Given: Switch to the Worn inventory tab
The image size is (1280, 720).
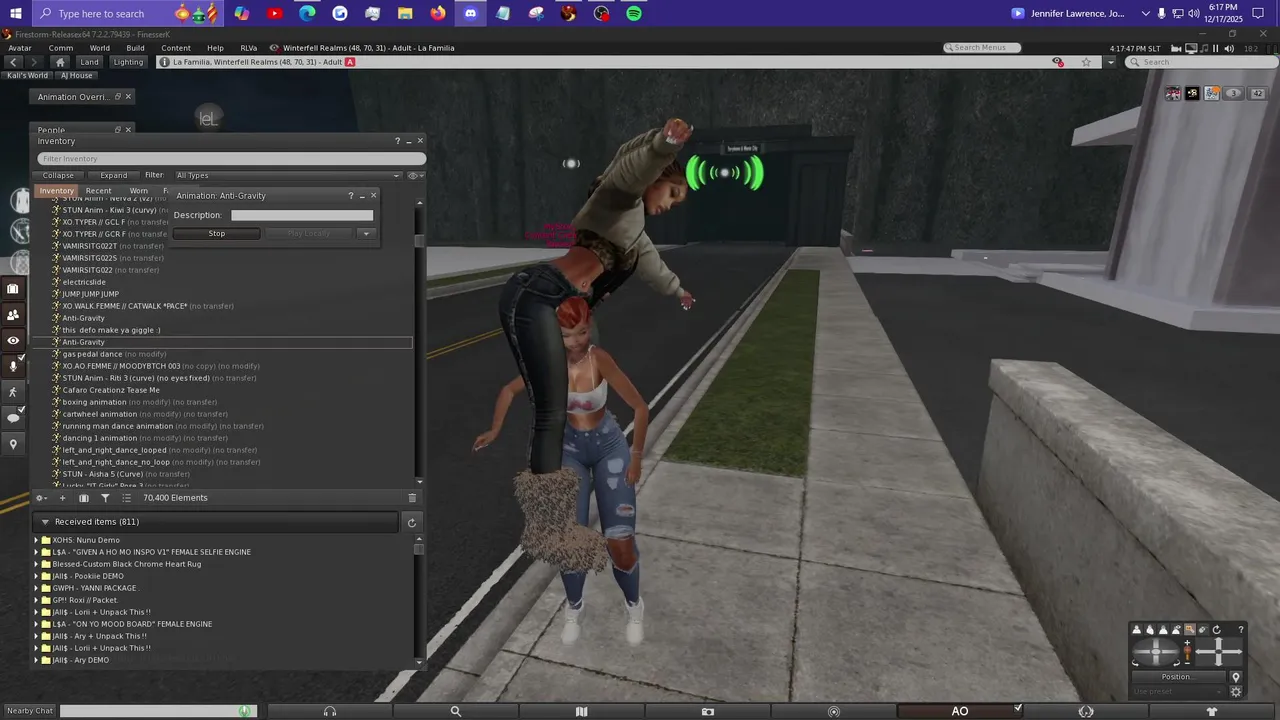Looking at the screenshot, I should (139, 191).
